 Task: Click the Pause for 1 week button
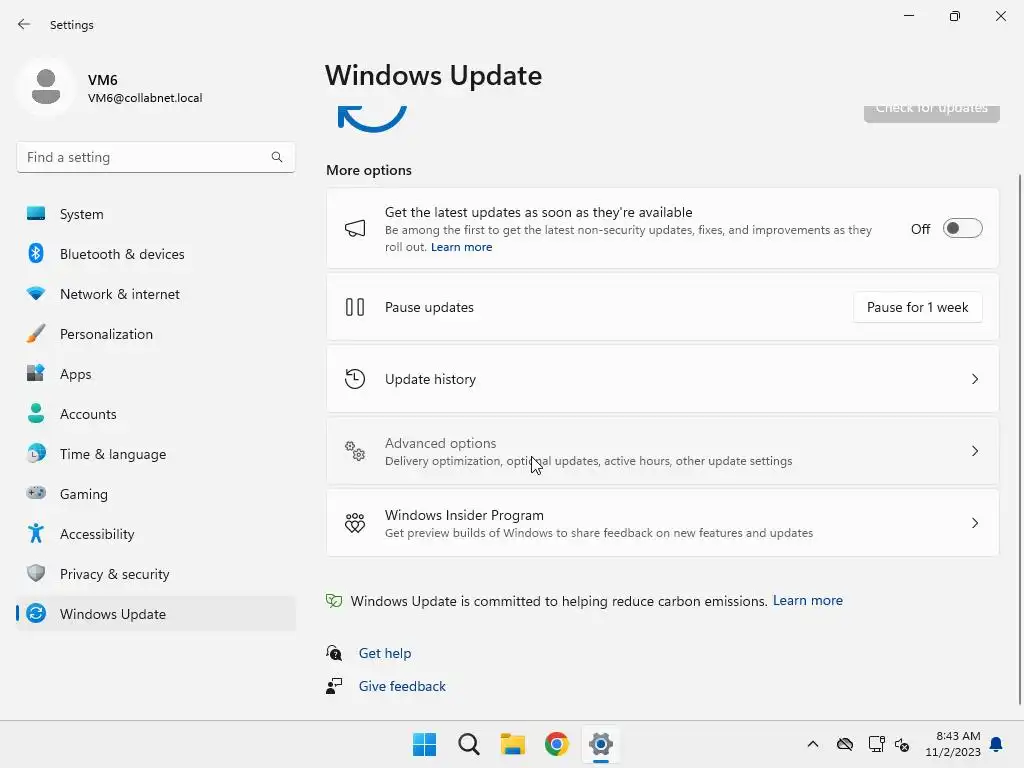pyautogui.click(x=918, y=307)
